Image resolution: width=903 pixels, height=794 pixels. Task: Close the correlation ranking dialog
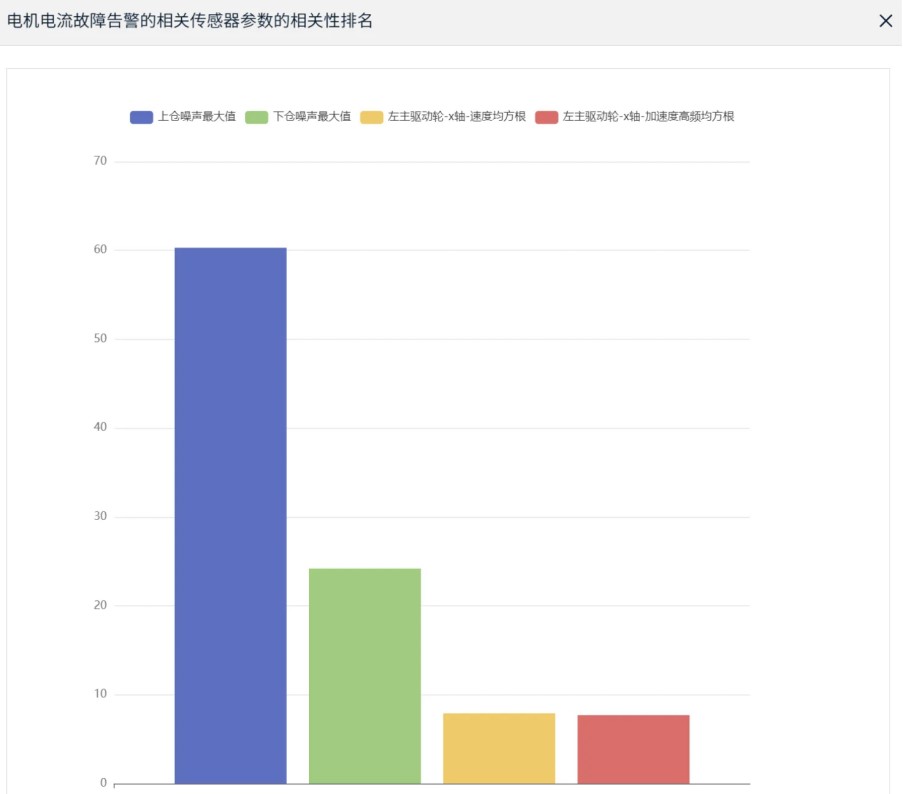885,21
